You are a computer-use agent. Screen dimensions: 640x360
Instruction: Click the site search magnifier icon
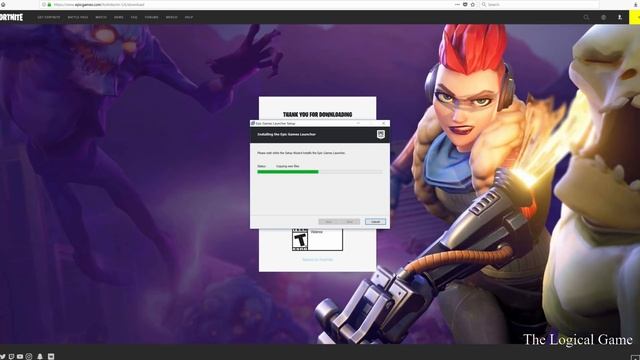point(586,17)
